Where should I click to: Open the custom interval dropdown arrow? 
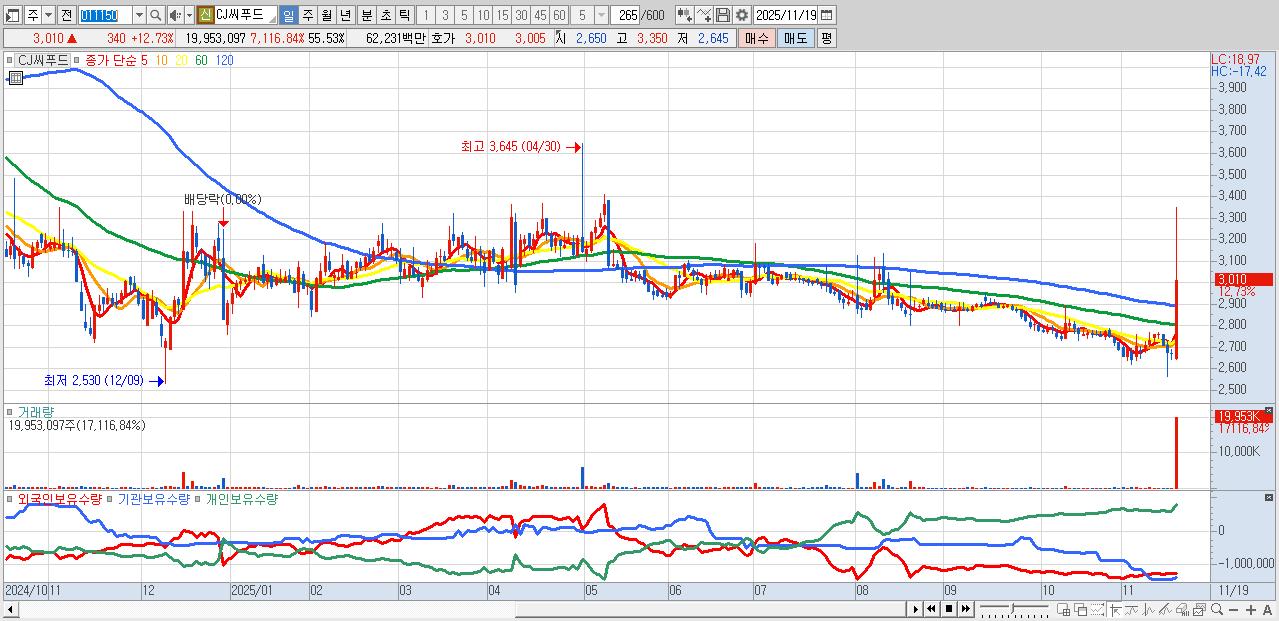(600, 15)
